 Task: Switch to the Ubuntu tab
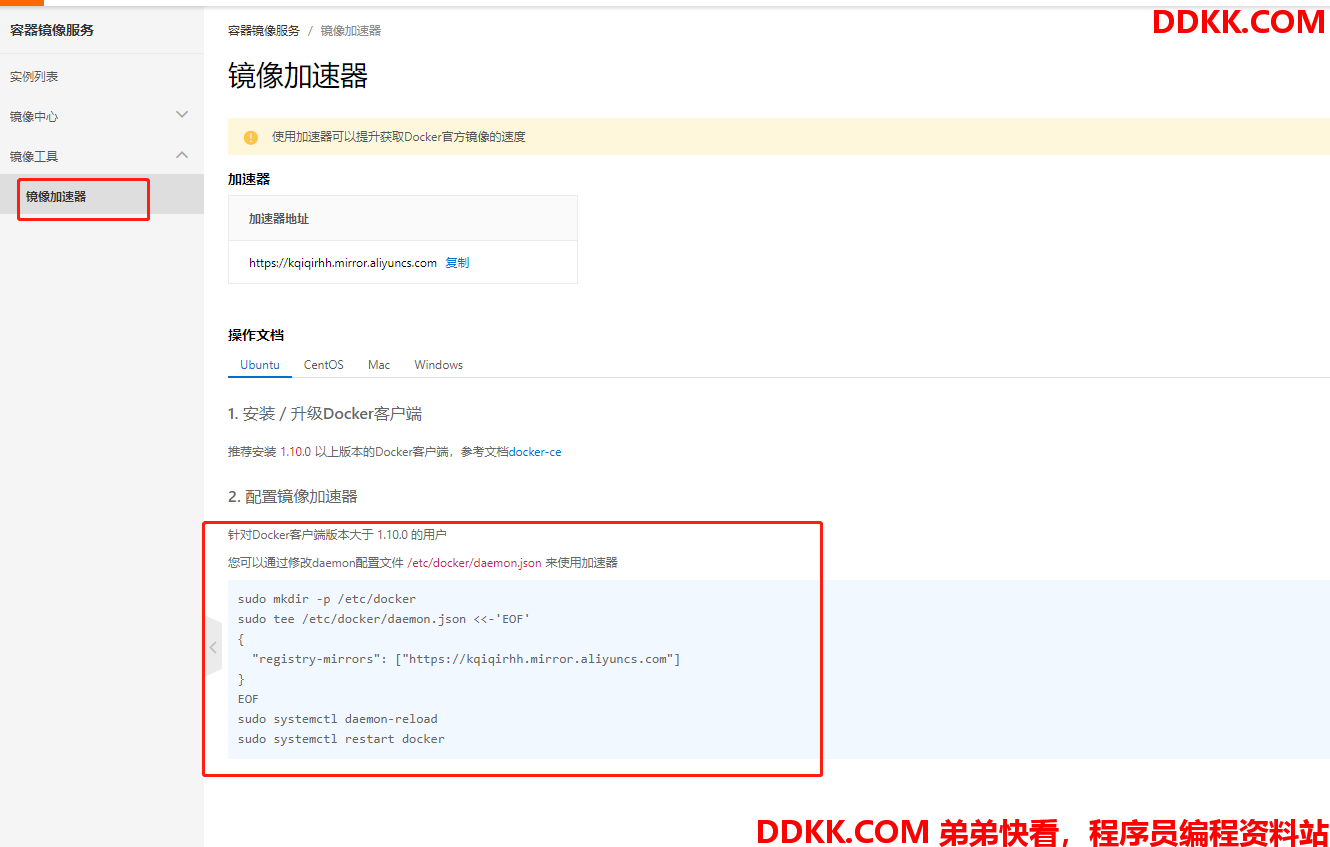260,365
